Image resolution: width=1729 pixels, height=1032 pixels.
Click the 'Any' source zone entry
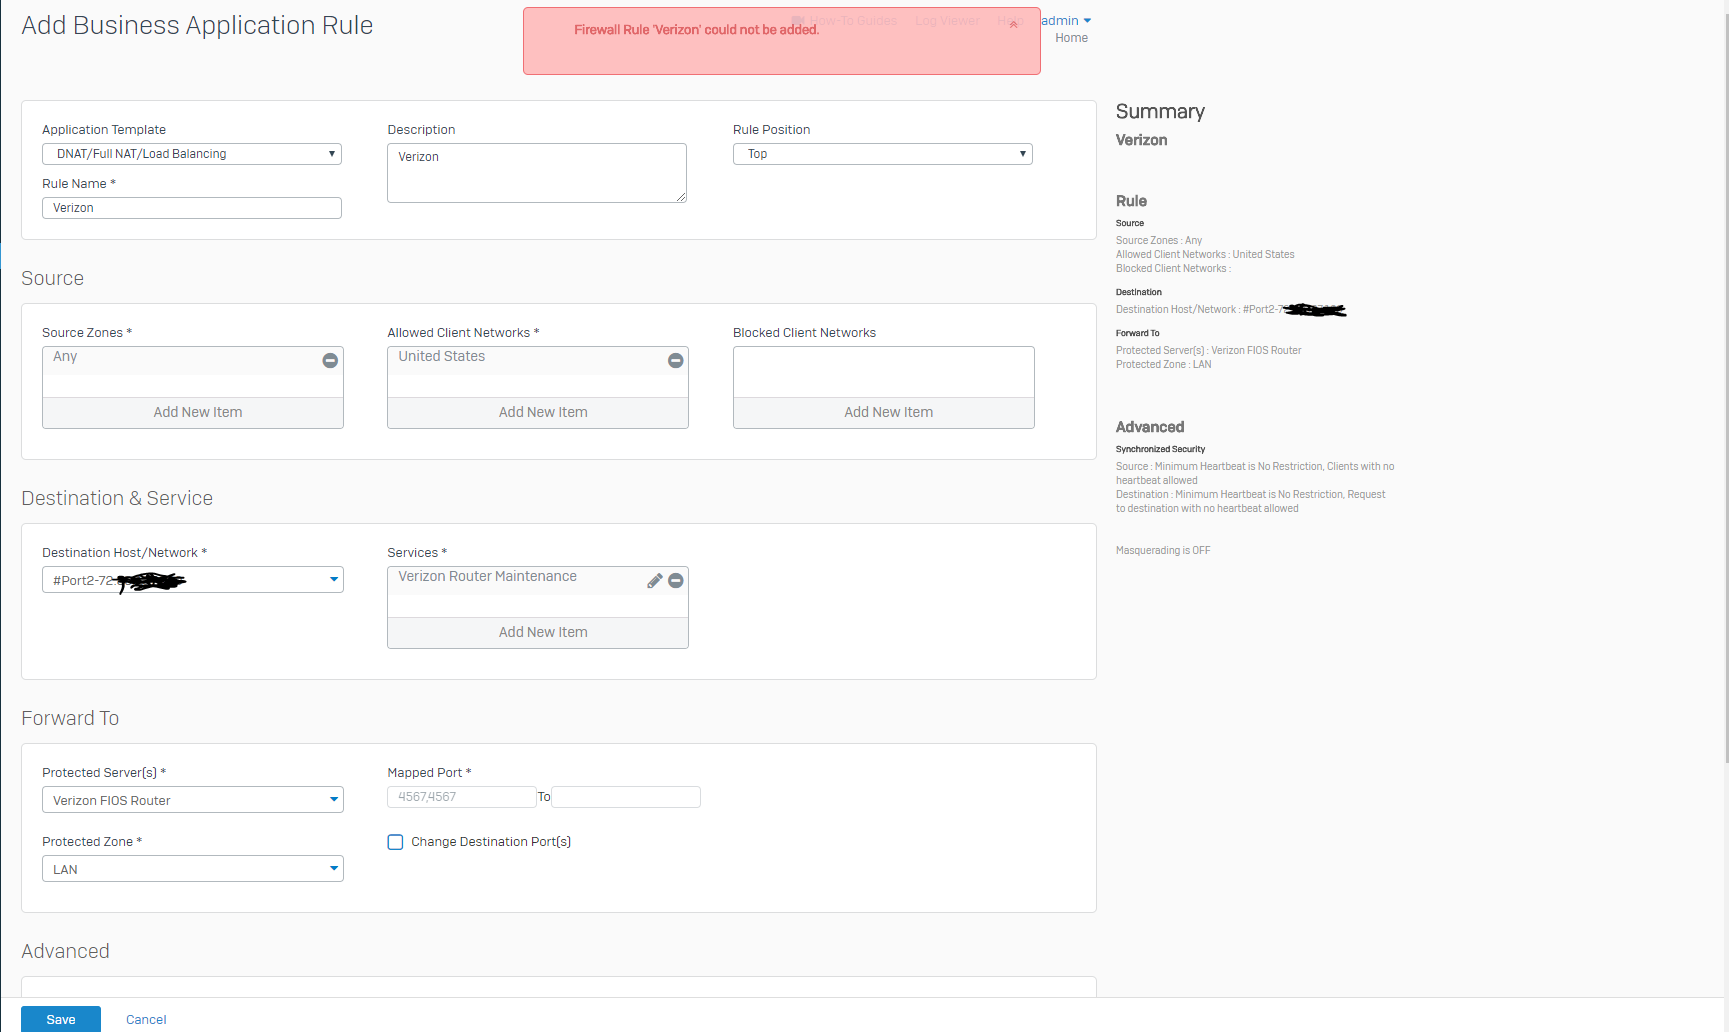(x=65, y=356)
